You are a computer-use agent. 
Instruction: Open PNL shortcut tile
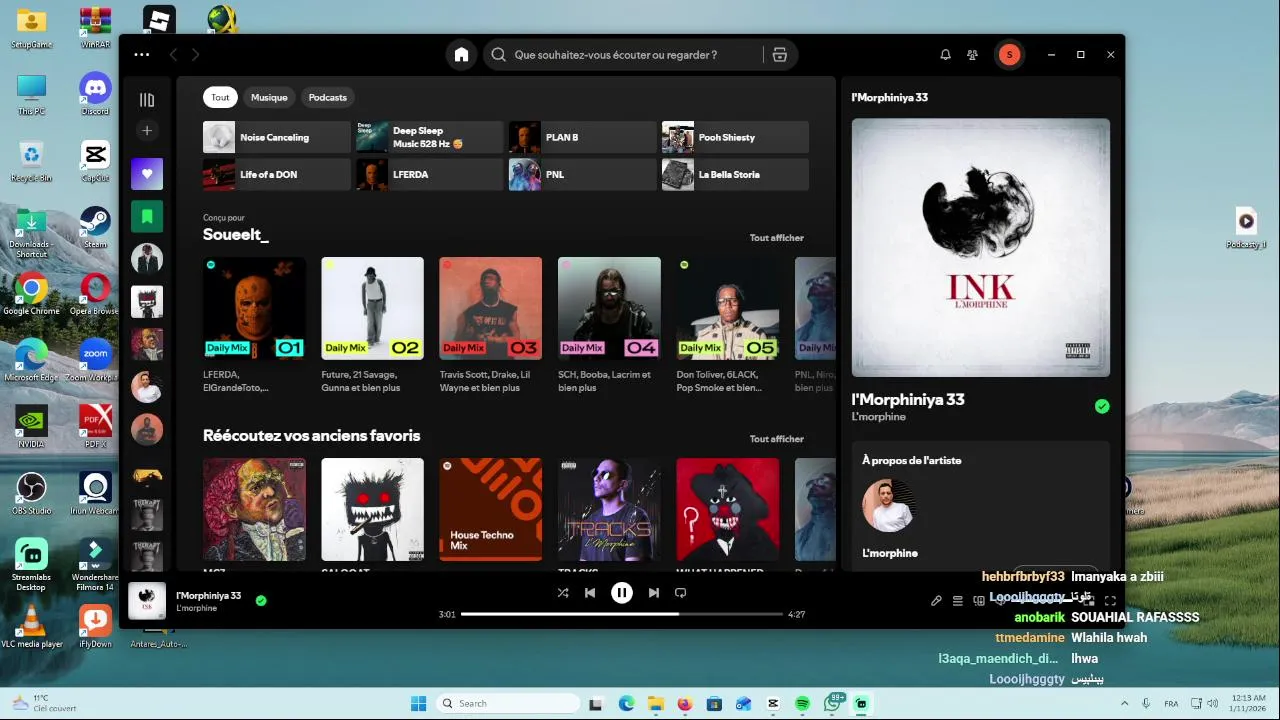pyautogui.click(x=582, y=174)
